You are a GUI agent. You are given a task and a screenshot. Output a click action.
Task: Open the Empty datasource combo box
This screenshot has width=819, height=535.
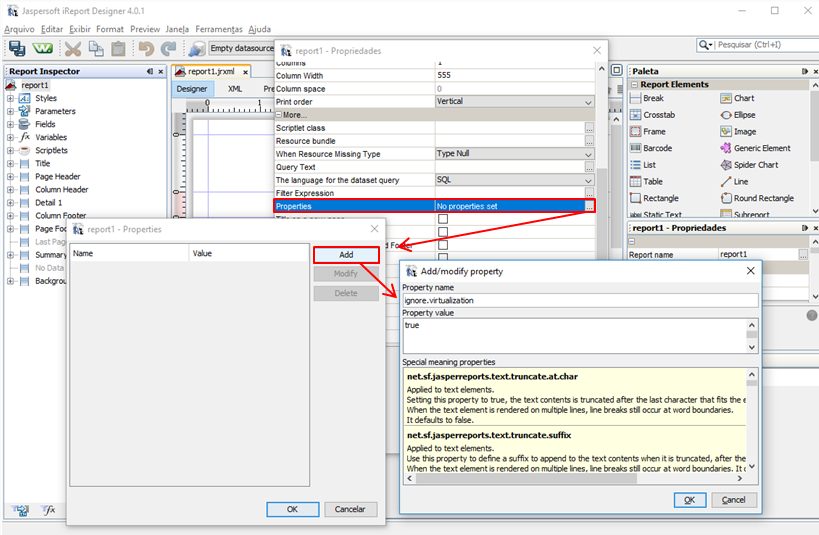(241, 49)
